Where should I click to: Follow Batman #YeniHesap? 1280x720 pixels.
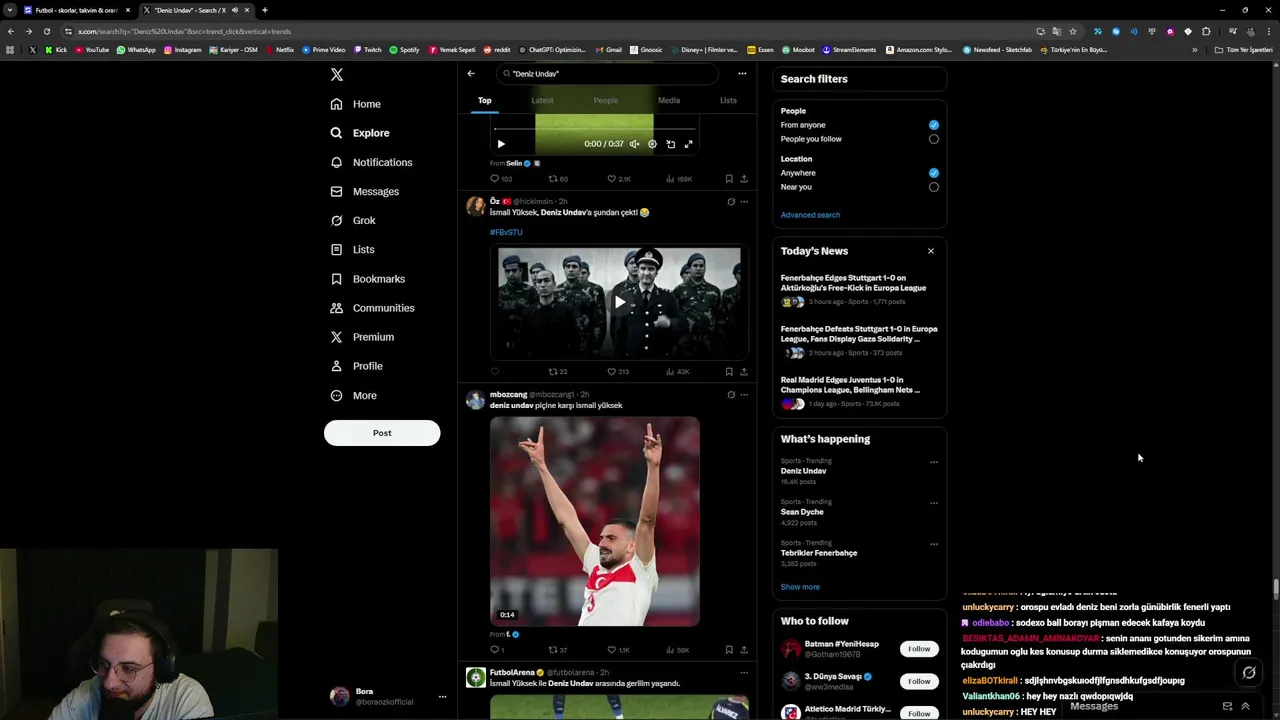pos(919,649)
